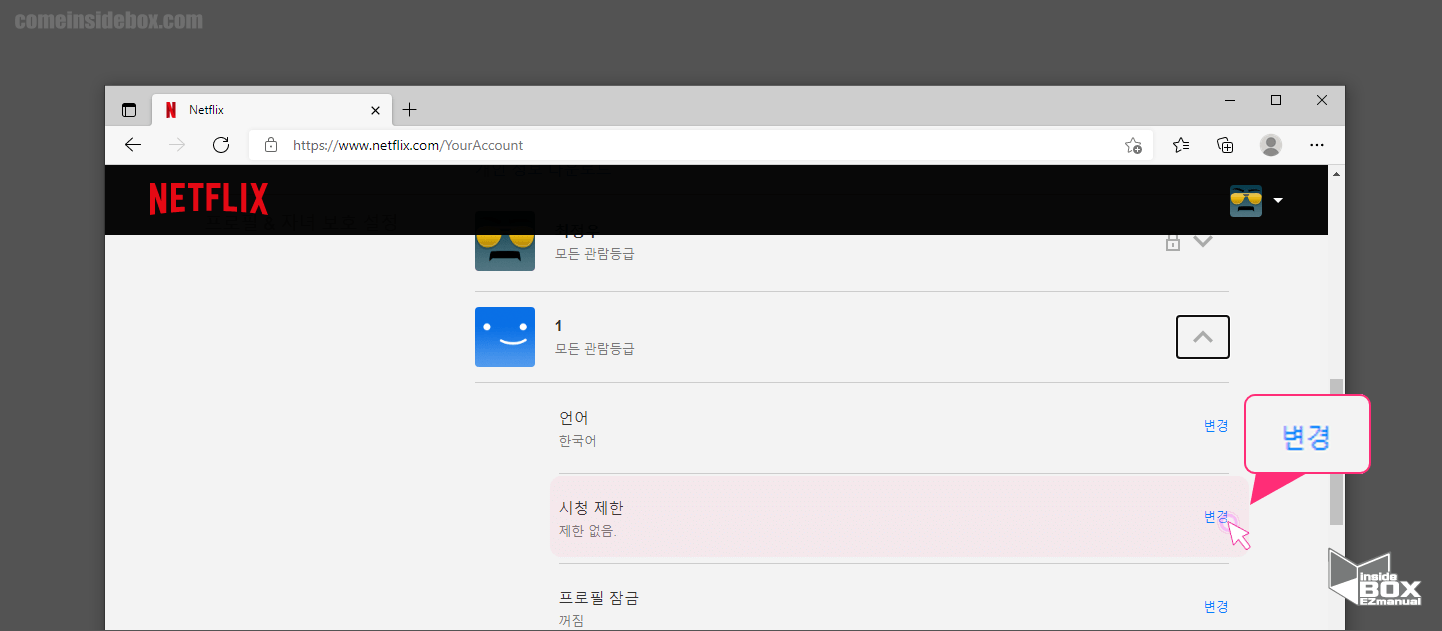Screen dimensions: 1442x631
Task: Click the browser refresh button
Action: [x=221, y=145]
